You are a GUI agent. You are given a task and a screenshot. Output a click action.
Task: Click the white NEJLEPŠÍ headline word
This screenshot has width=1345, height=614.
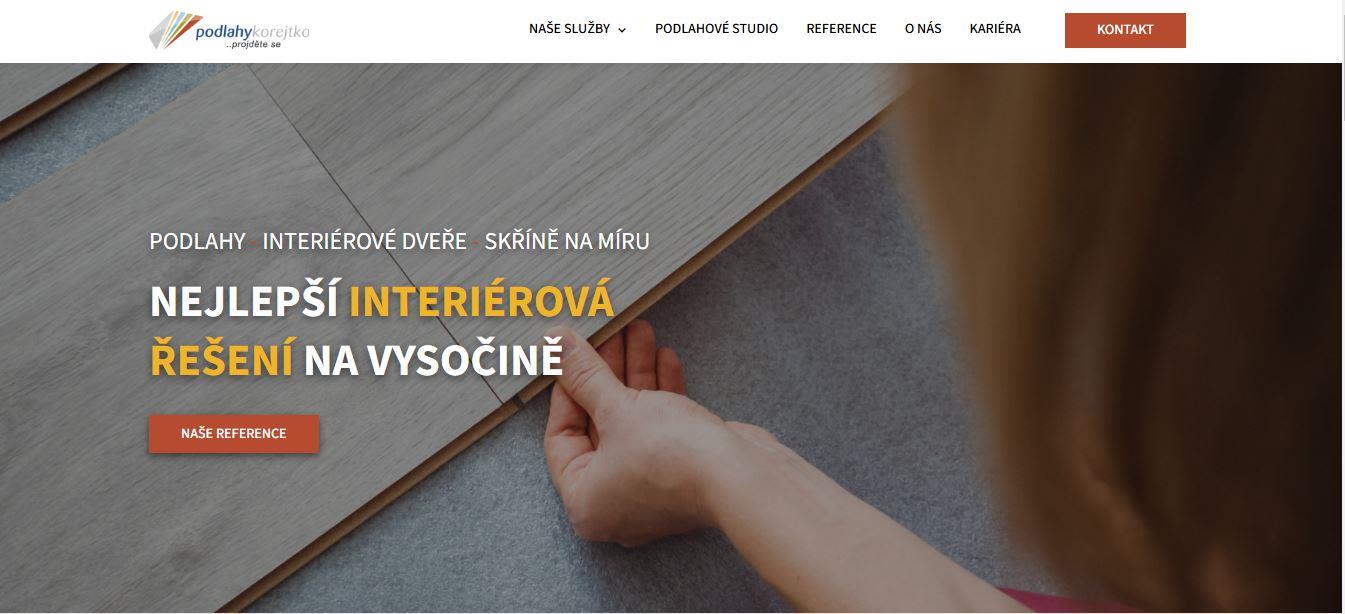click(245, 302)
